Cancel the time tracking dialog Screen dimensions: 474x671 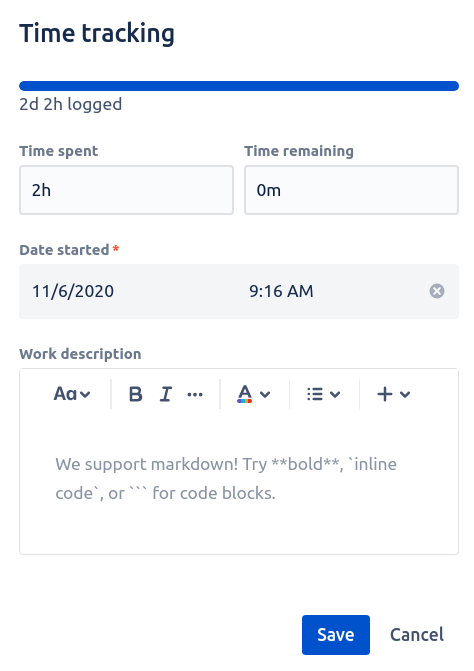(x=417, y=635)
